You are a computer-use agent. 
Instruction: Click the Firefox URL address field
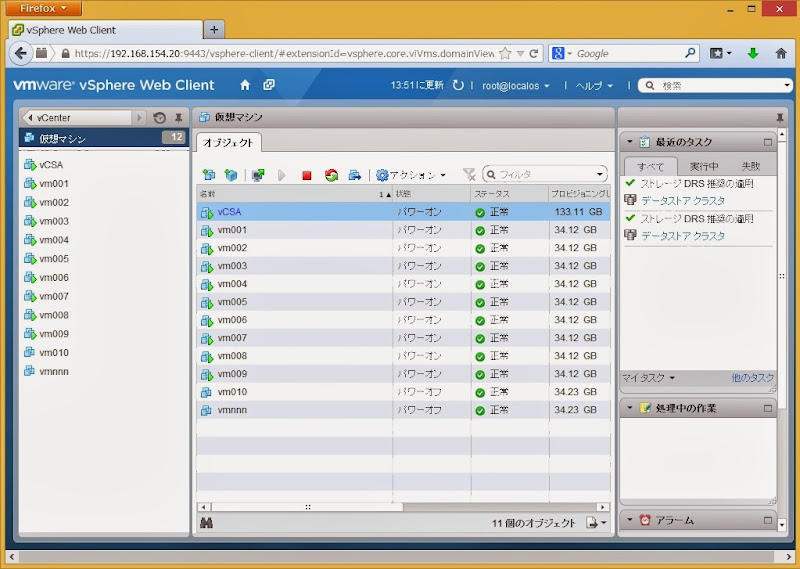pos(284,53)
